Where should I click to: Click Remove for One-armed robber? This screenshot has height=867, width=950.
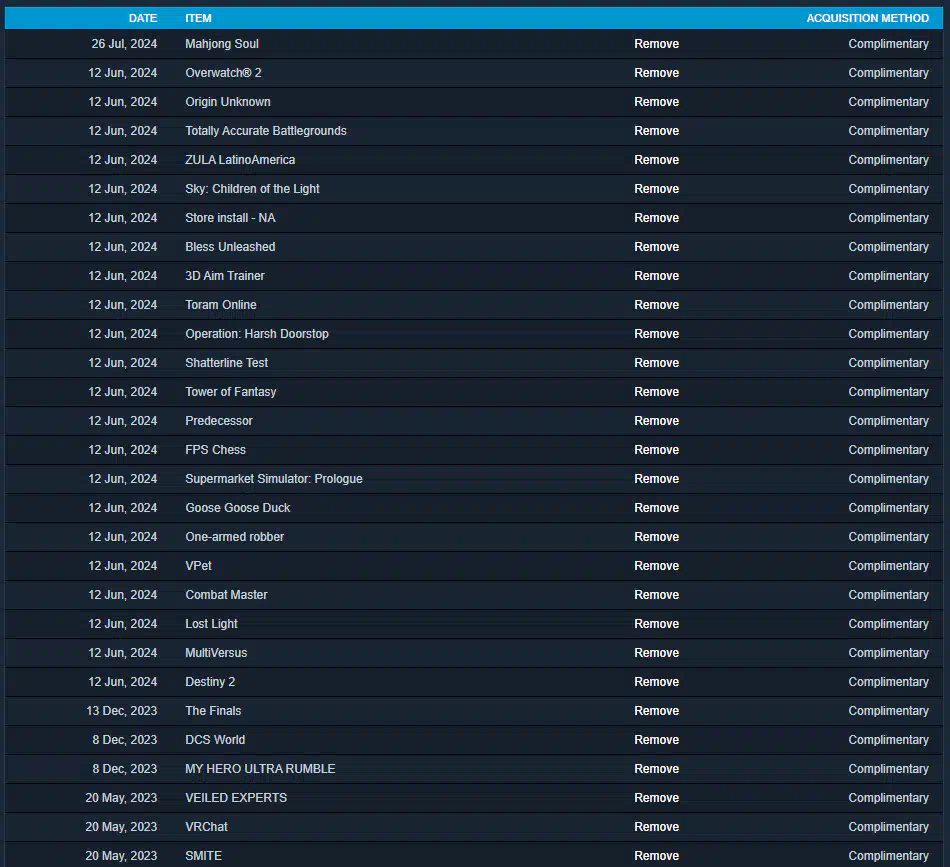pos(656,537)
